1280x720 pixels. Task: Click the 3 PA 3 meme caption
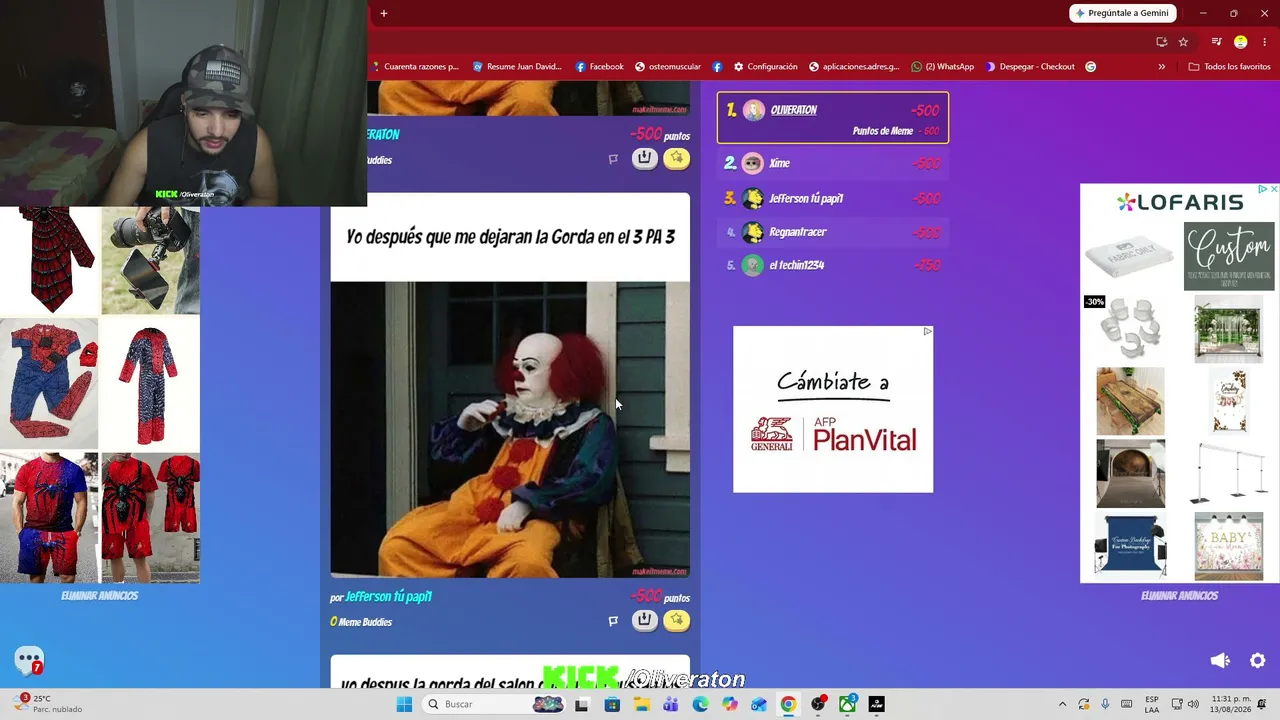pyautogui.click(x=510, y=237)
